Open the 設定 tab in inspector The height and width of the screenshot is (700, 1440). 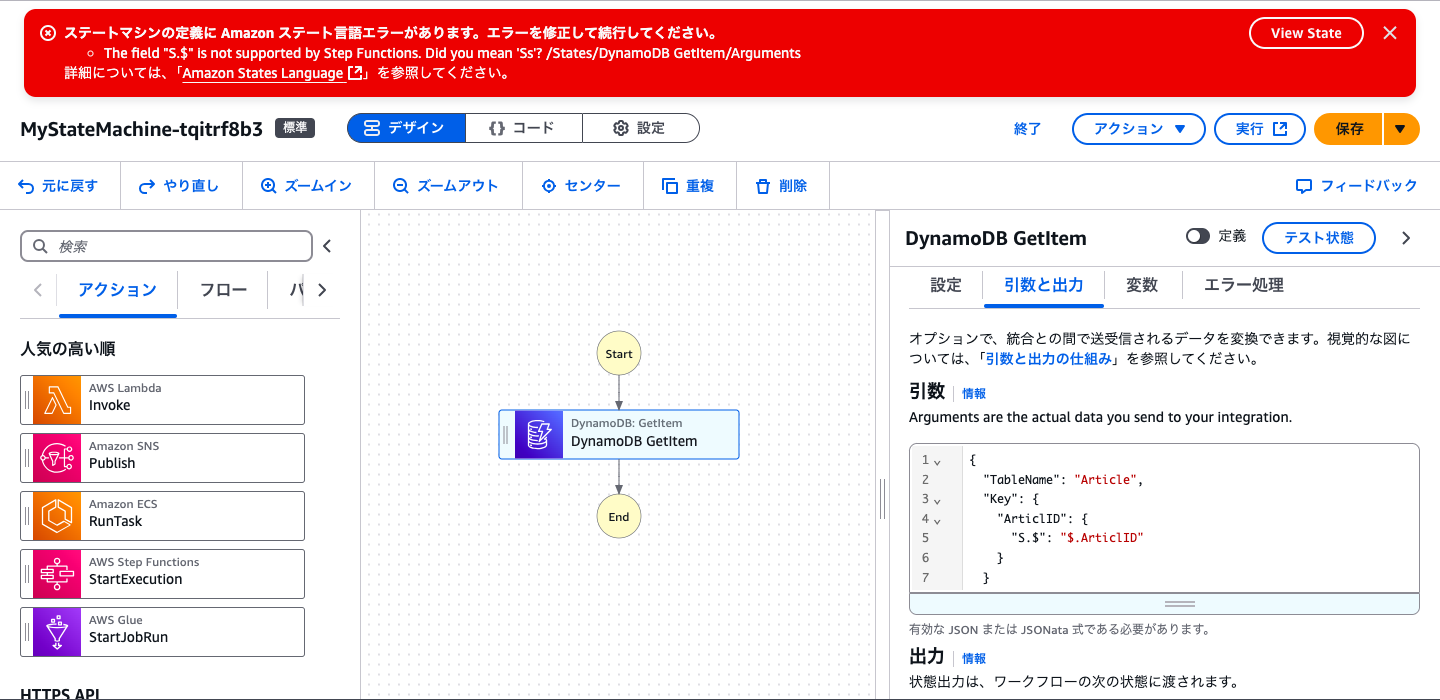(x=946, y=285)
